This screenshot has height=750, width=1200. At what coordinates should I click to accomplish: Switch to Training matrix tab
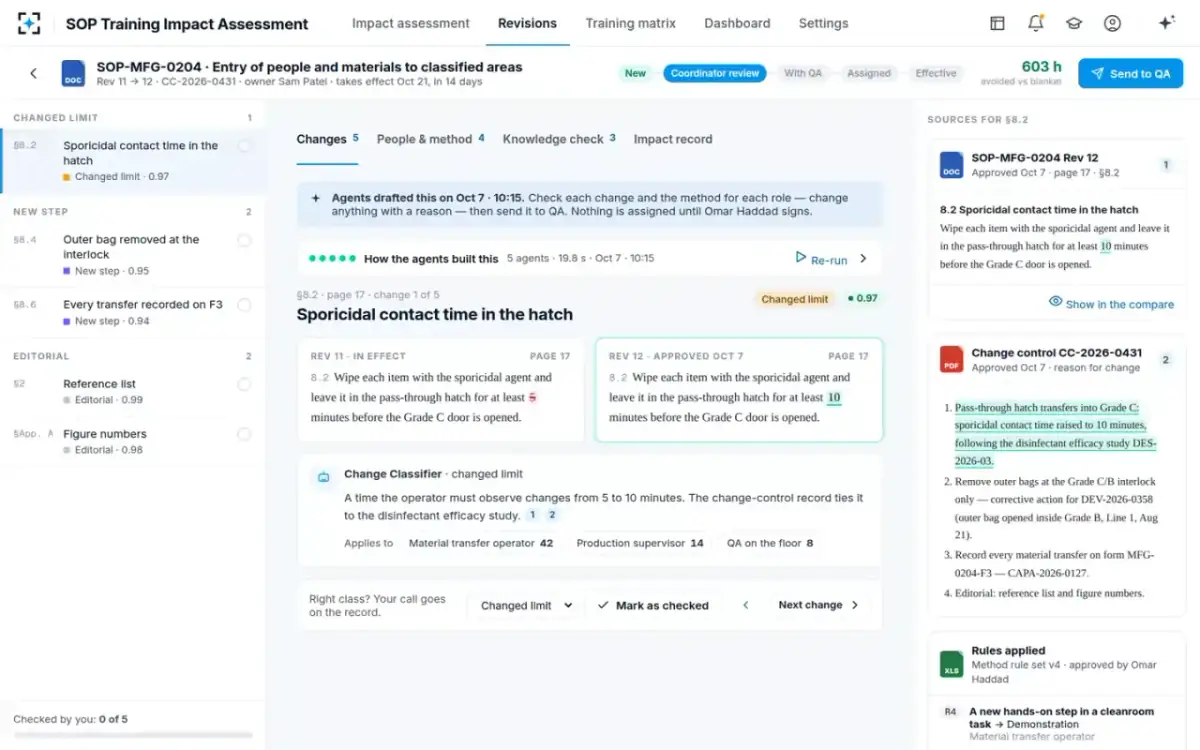pyautogui.click(x=631, y=23)
